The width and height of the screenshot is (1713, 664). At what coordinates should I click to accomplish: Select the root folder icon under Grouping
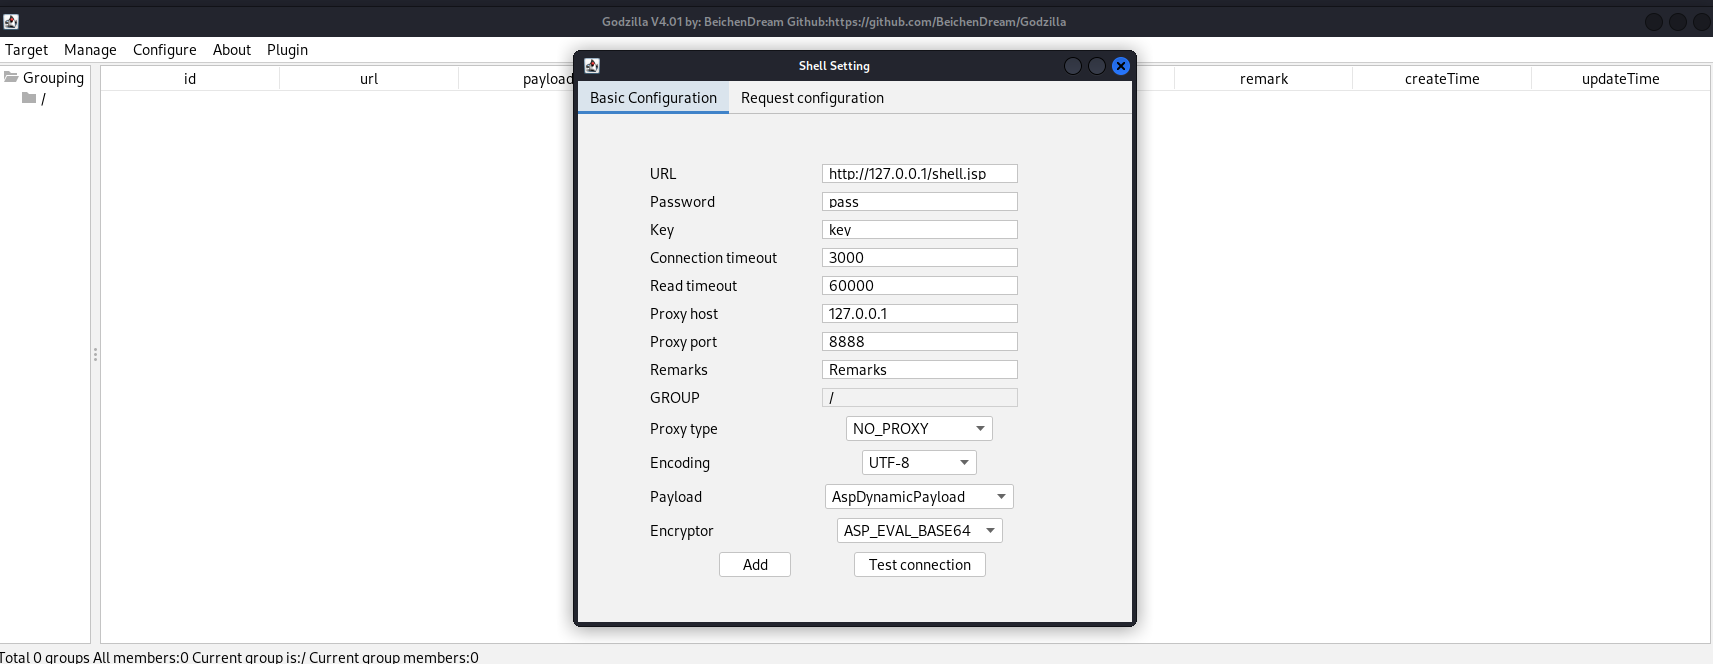click(x=29, y=98)
